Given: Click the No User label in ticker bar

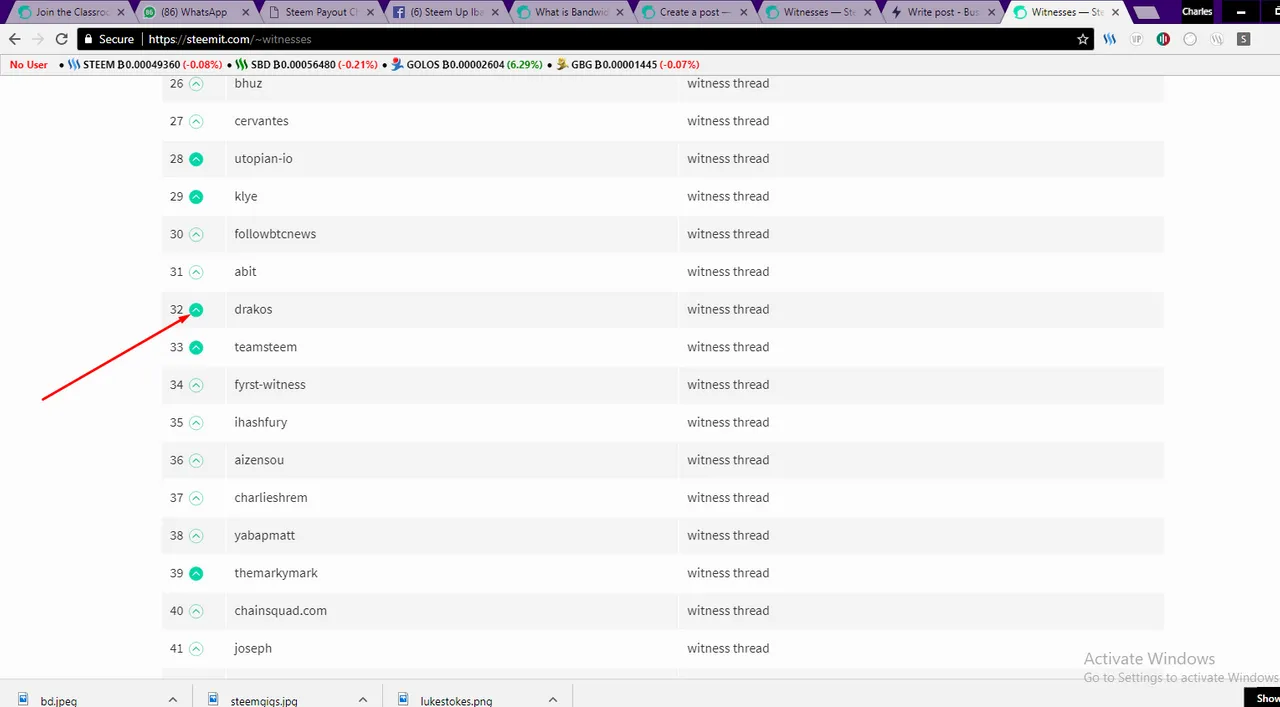Looking at the screenshot, I should (29, 65).
